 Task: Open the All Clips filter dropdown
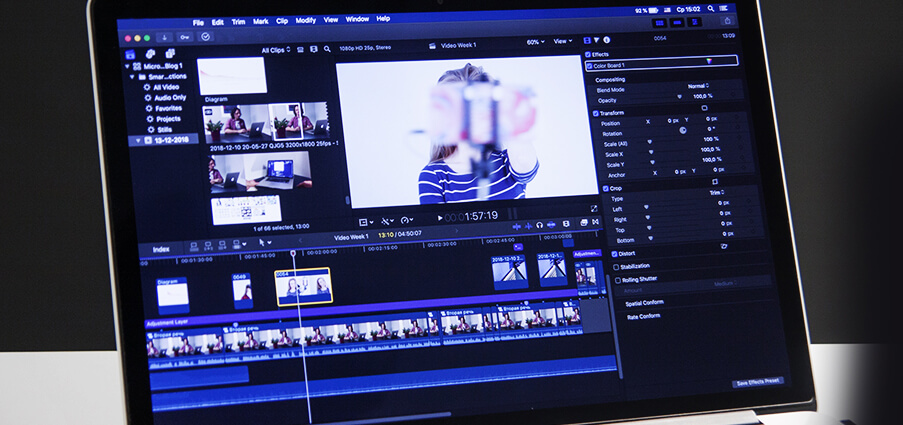pos(276,51)
